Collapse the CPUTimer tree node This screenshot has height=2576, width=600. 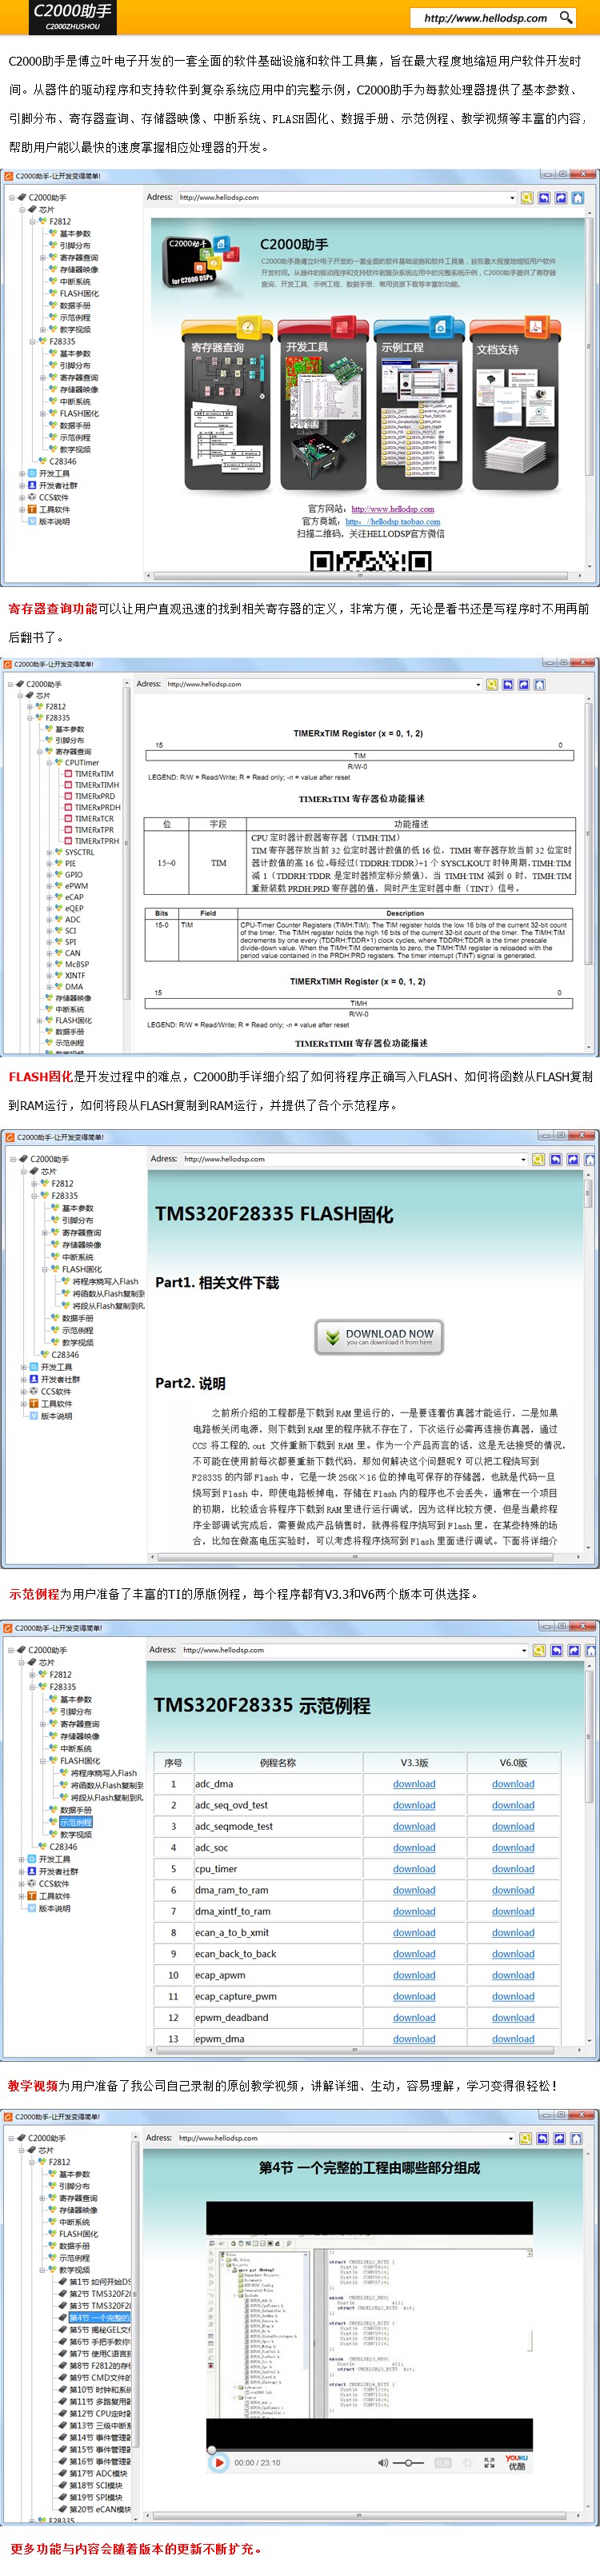47,763
